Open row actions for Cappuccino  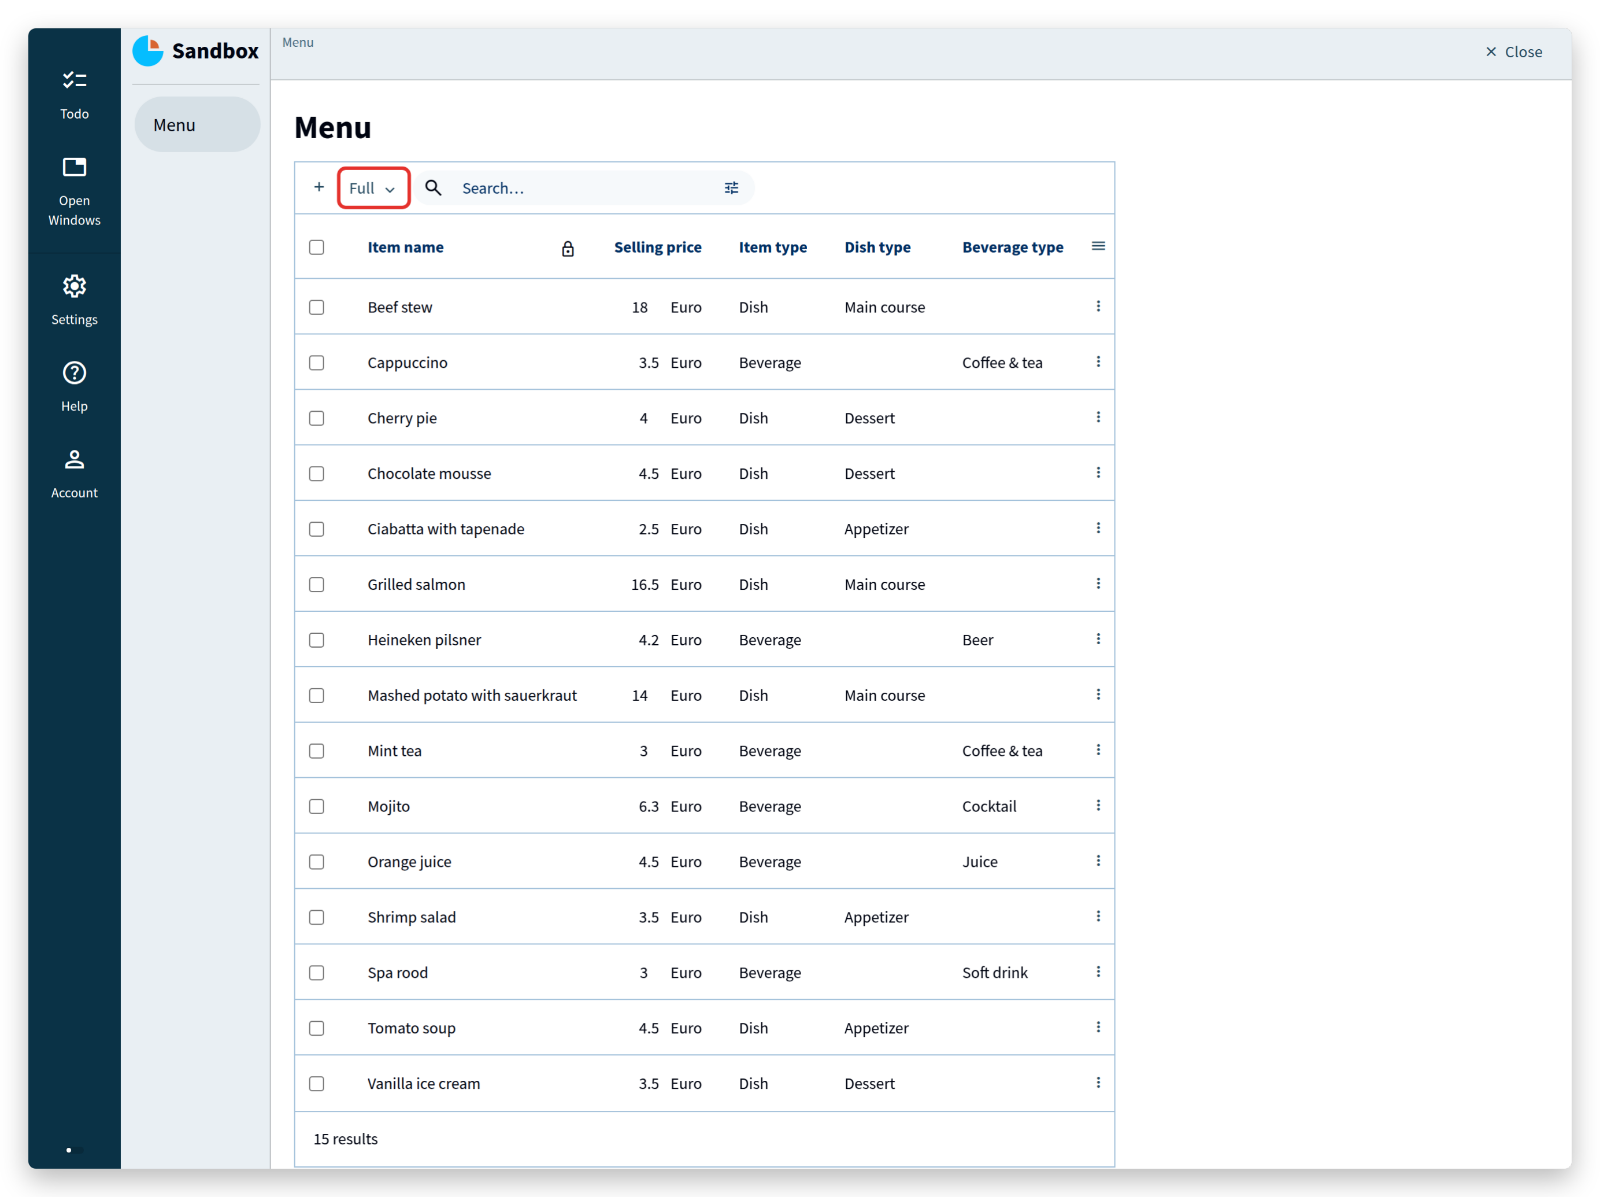[1098, 362]
